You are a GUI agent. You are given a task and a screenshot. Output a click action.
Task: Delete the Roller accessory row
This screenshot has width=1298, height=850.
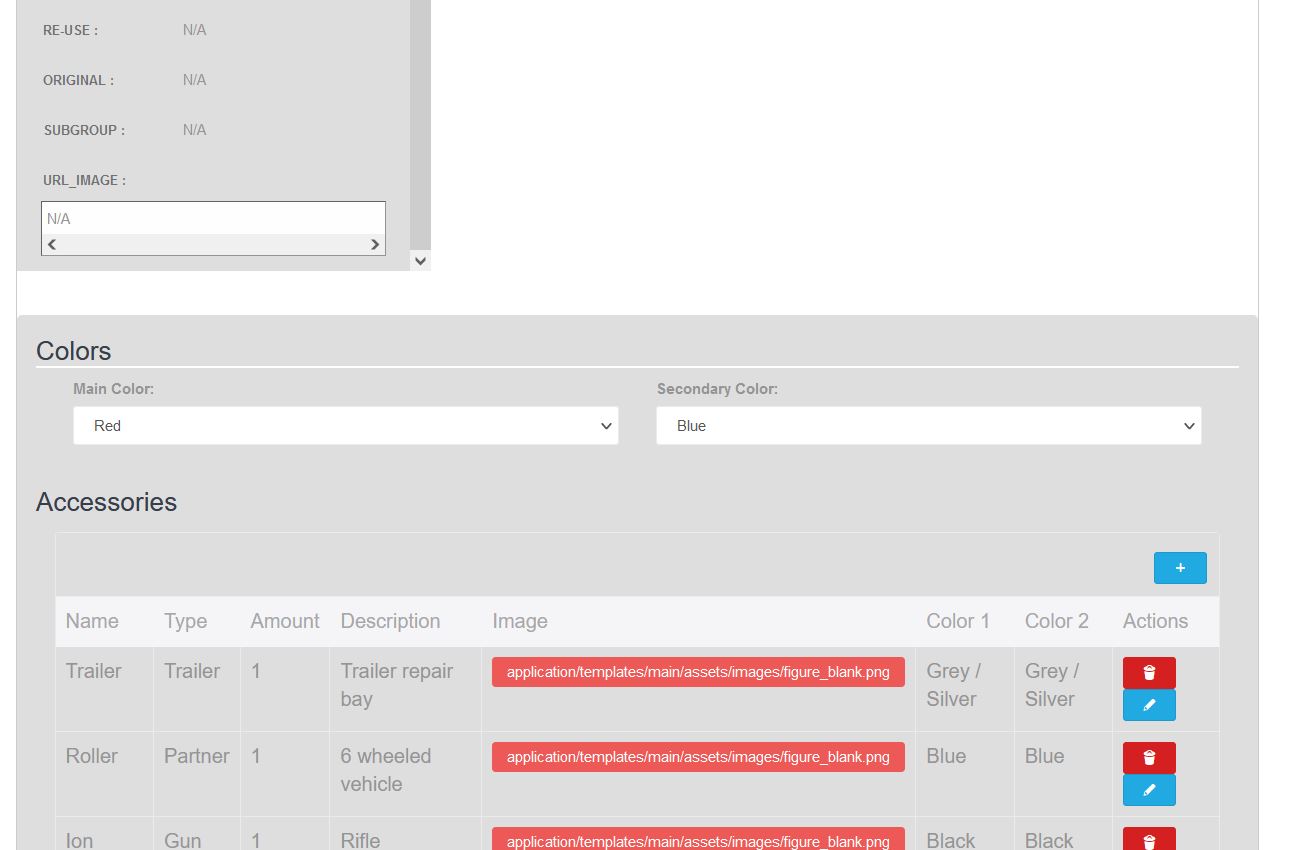point(1149,758)
